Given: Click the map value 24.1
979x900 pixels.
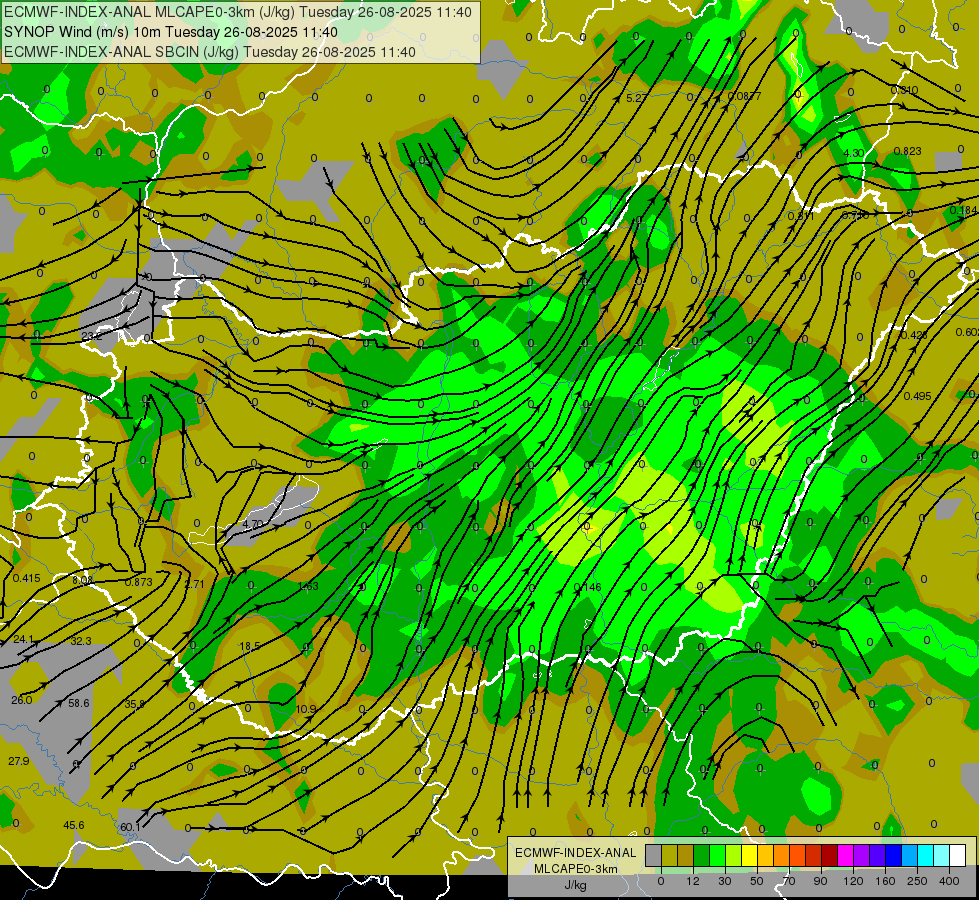Looking at the screenshot, I should pos(23,640).
